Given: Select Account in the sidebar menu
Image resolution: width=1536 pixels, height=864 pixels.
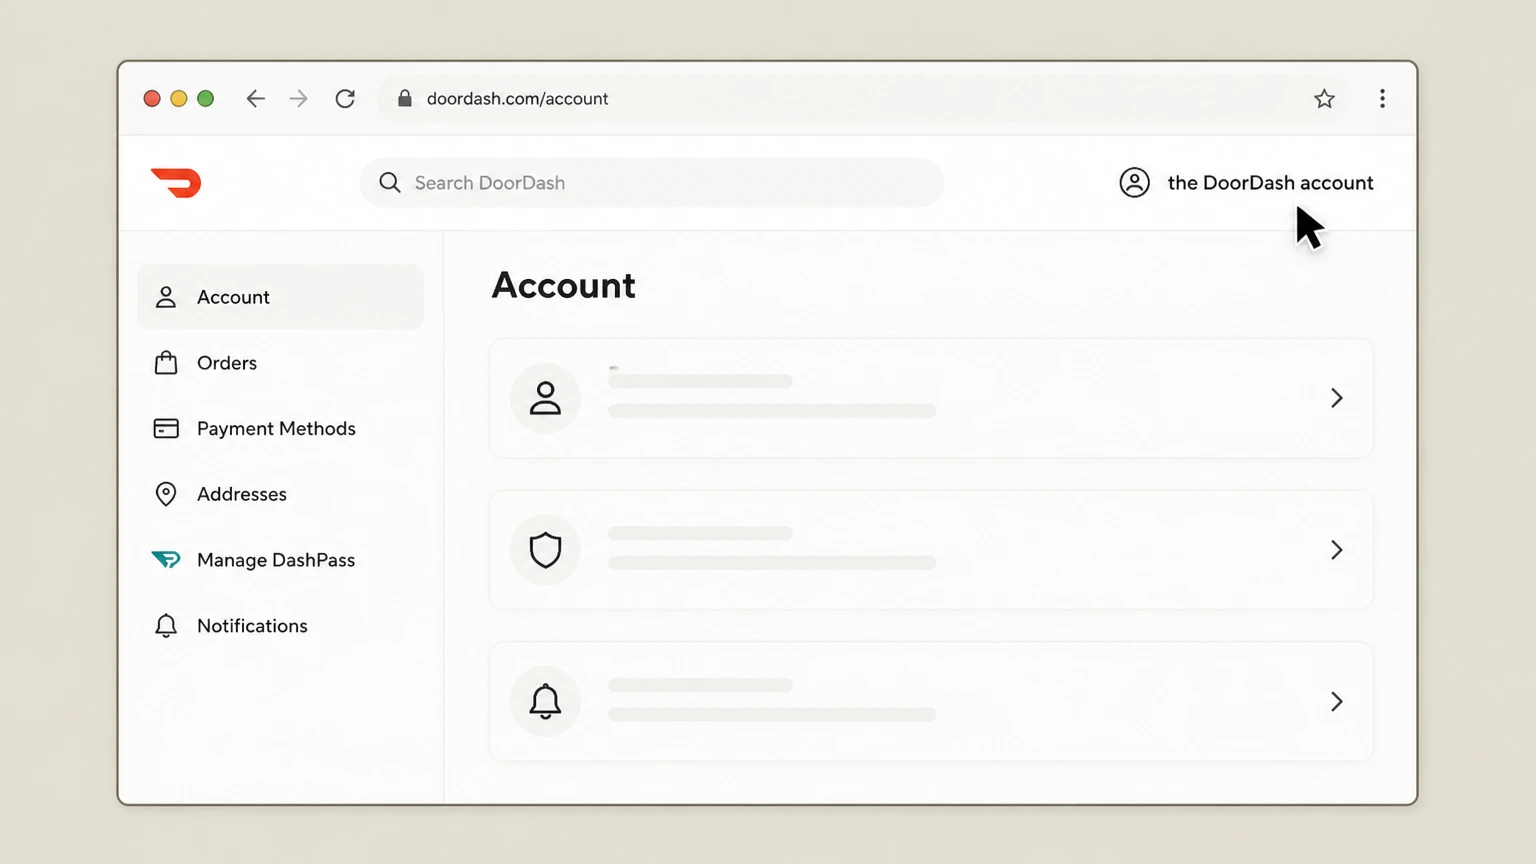Looking at the screenshot, I should click(x=281, y=297).
